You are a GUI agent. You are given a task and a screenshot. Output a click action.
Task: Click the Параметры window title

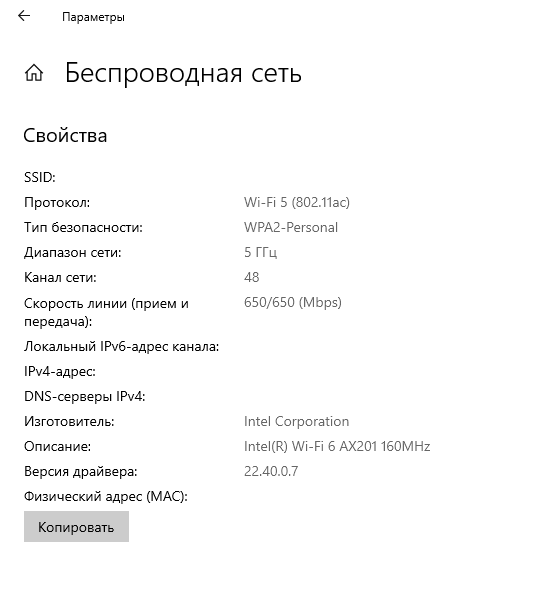point(93,17)
